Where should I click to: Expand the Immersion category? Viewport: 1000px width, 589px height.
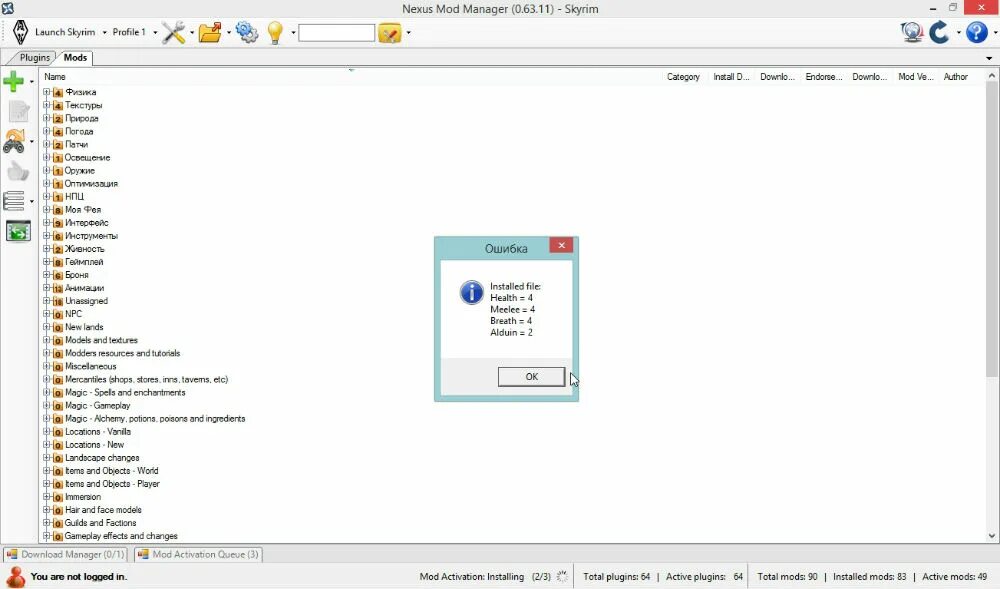click(x=47, y=497)
